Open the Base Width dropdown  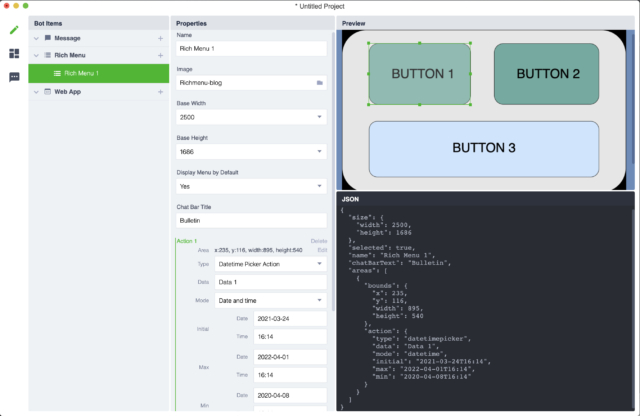coord(318,117)
